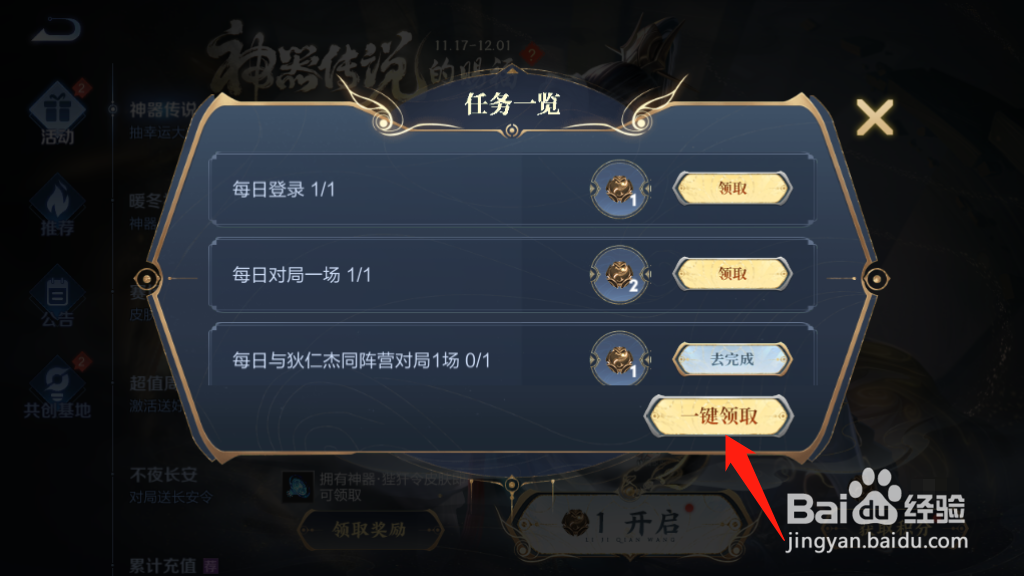The width and height of the screenshot is (1024, 576).
Task: Tap 去完成 for the 狄仁杰 task
Action: pos(732,359)
